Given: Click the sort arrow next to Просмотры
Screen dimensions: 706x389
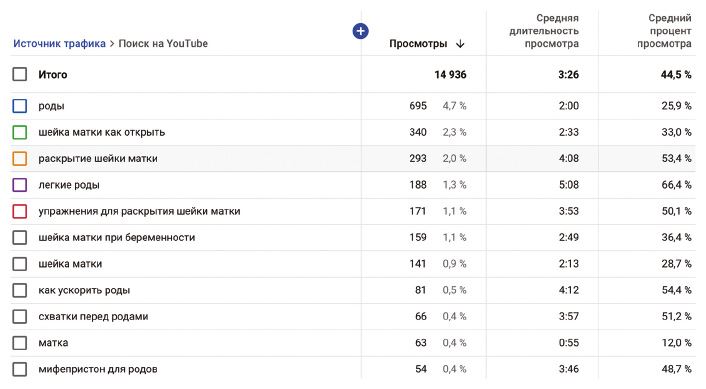Looking at the screenshot, I should 460,44.
